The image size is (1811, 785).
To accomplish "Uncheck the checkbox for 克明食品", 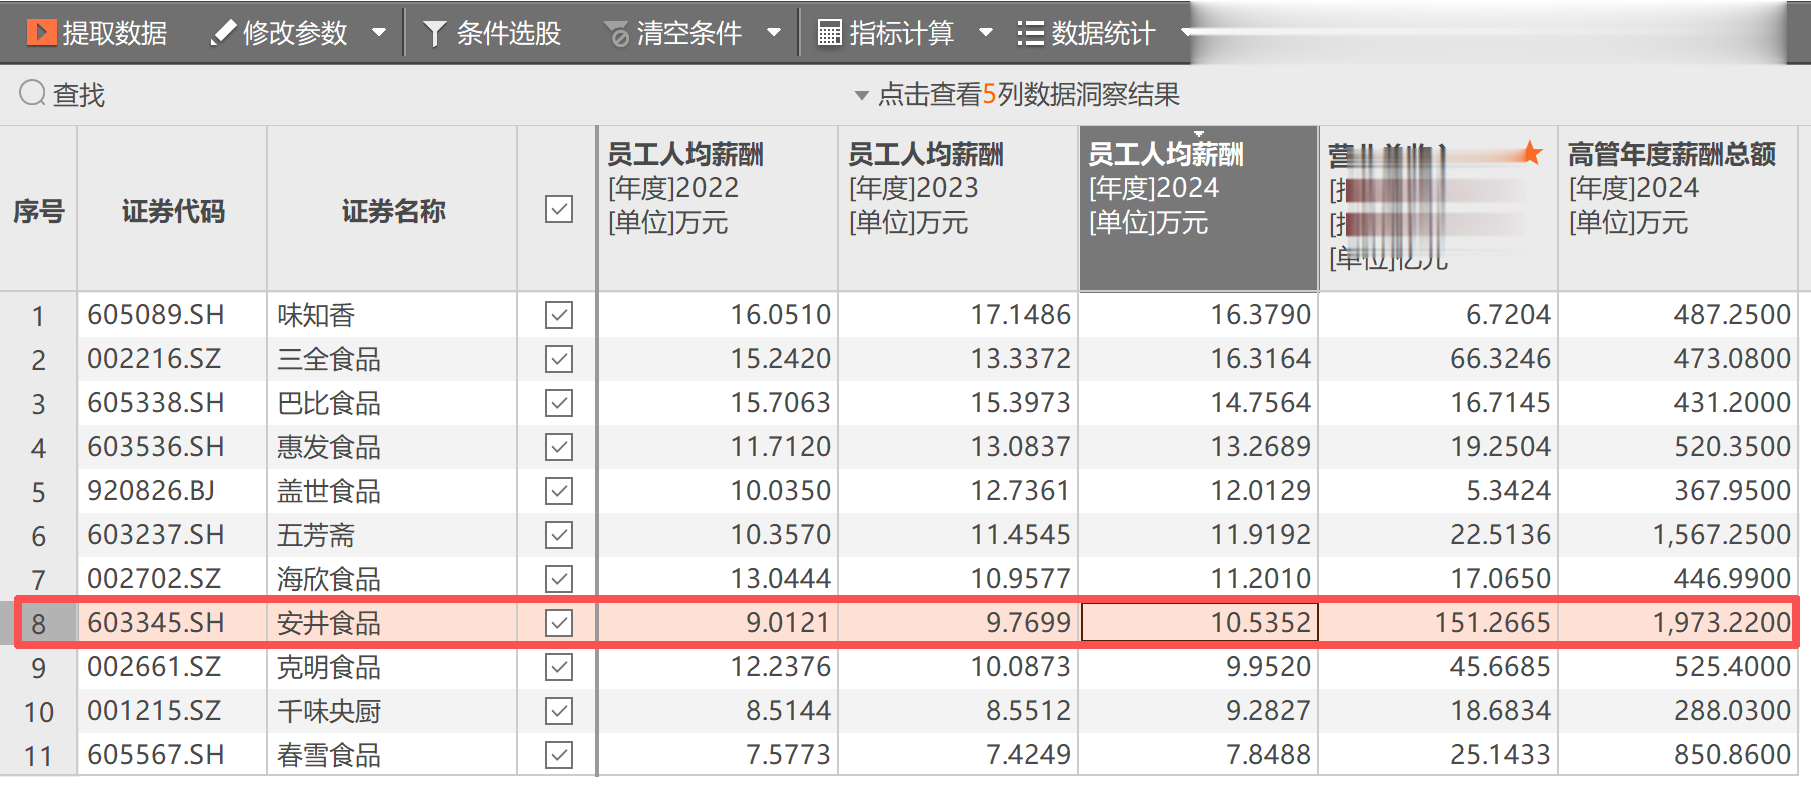I will [559, 667].
